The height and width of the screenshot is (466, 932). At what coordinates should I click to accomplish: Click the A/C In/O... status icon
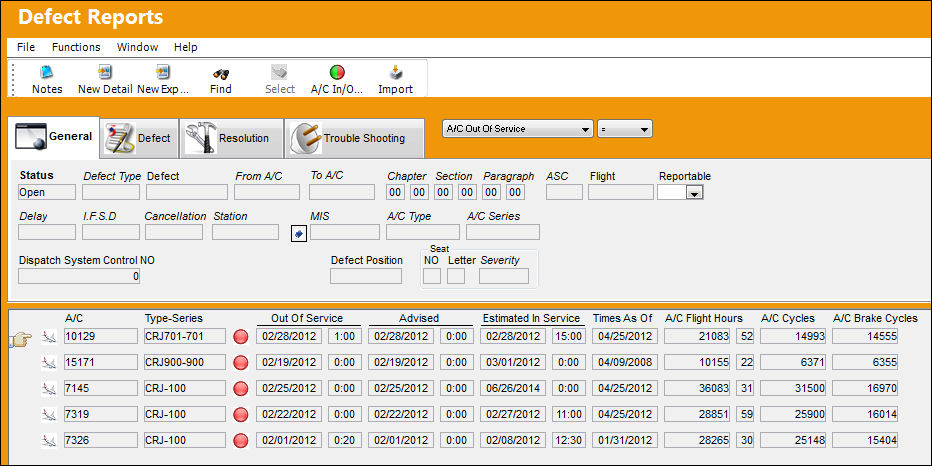coord(337,73)
